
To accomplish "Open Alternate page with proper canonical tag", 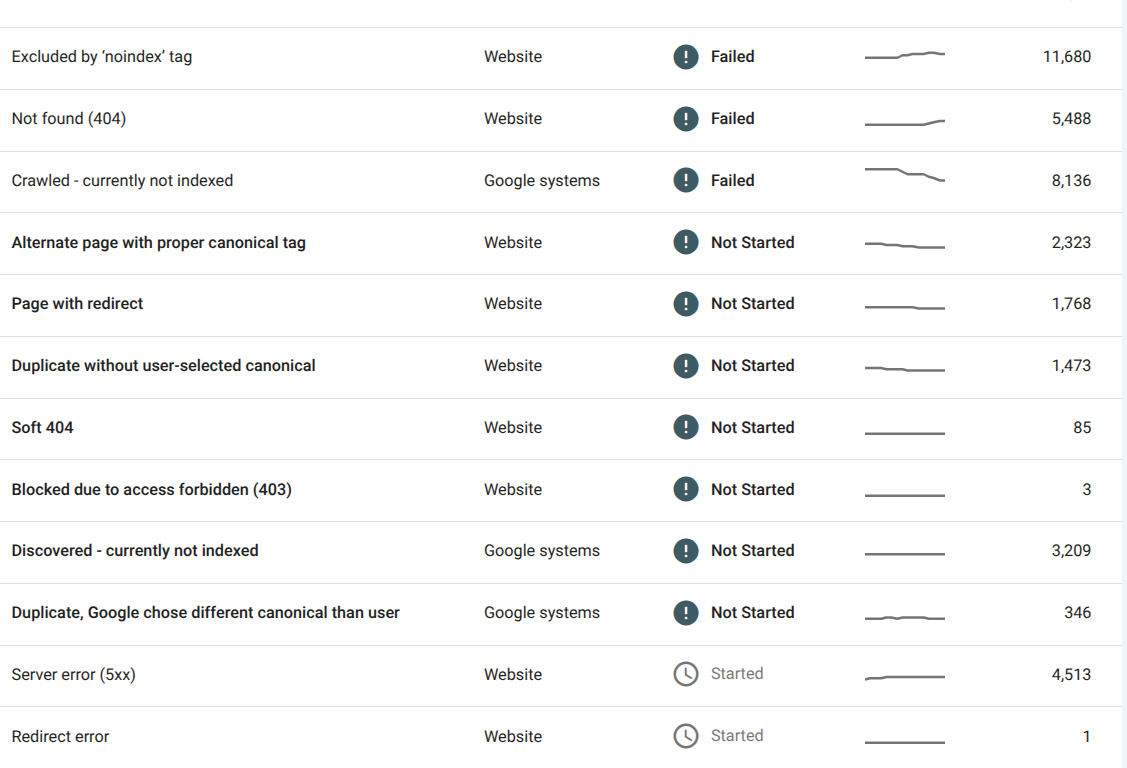I will [158, 243].
